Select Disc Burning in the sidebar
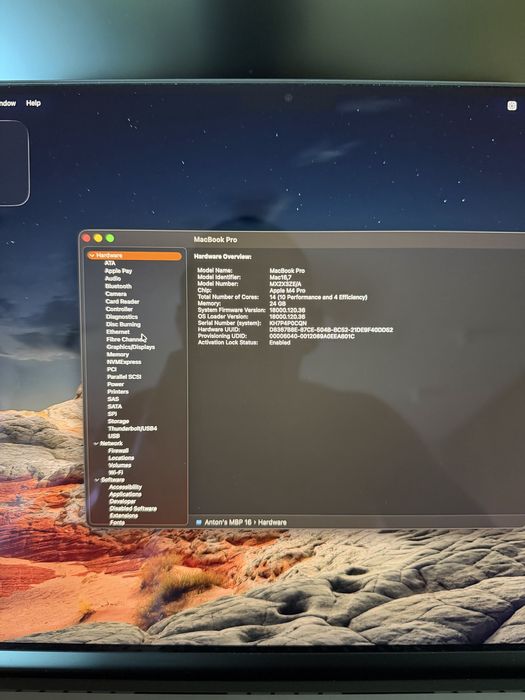Screen dimensions: 525x700 coord(123,324)
